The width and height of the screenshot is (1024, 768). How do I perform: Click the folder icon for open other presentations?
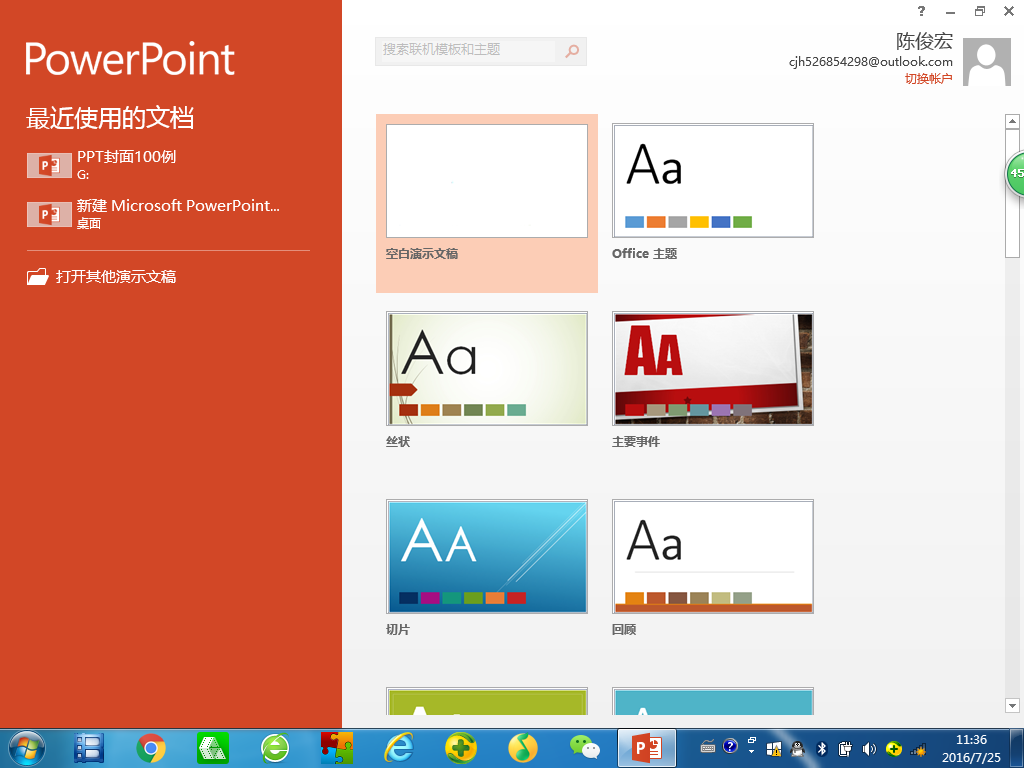(37, 277)
